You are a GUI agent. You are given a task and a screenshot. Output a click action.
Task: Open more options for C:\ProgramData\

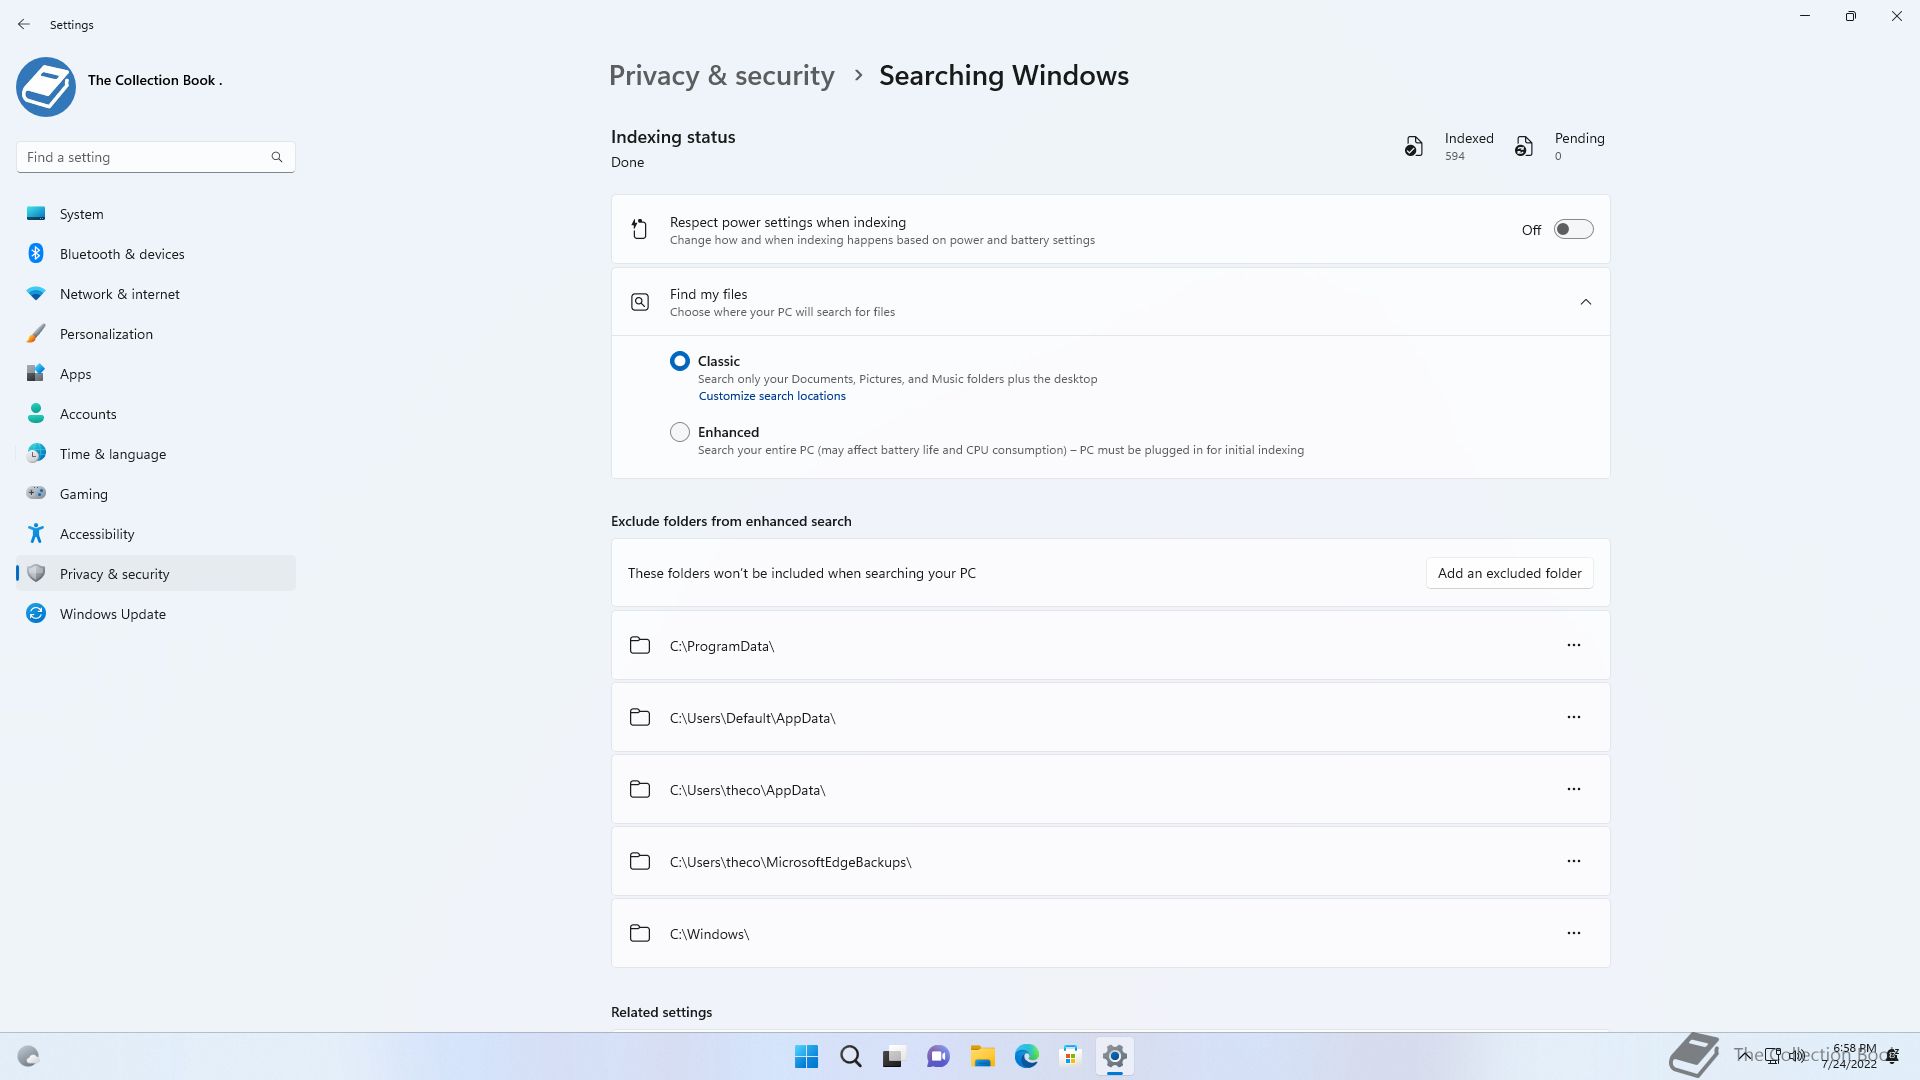1573,645
